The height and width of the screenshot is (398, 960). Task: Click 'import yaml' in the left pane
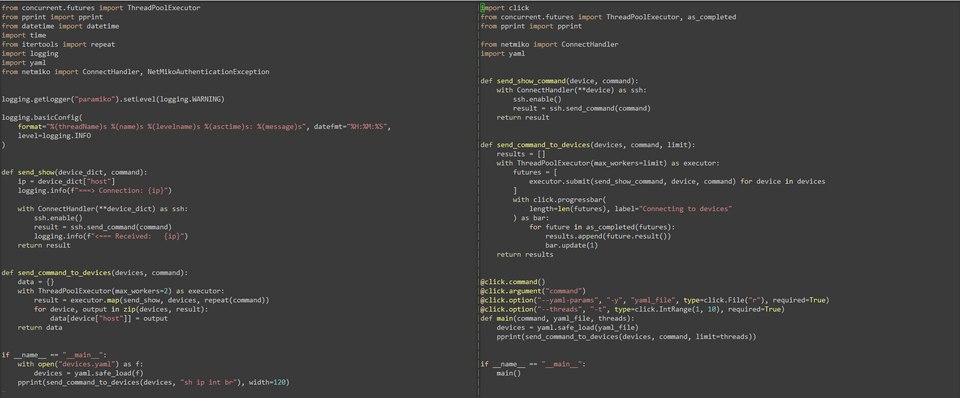(23, 63)
